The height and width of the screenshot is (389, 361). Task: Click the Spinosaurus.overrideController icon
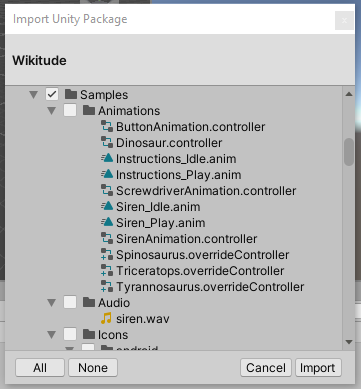pos(107,255)
